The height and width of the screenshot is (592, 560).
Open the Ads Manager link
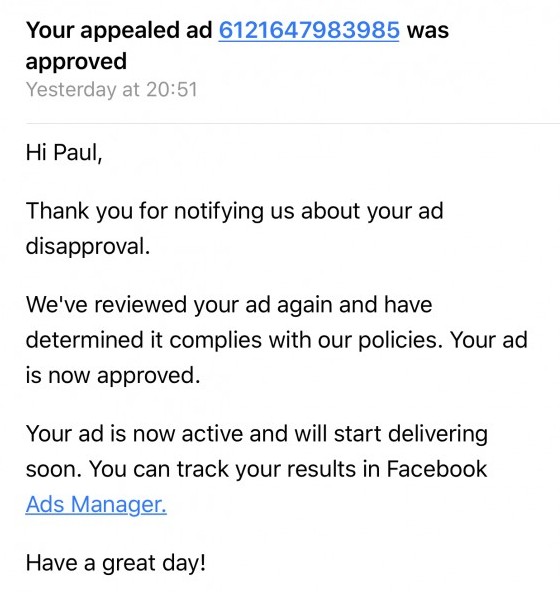(96, 504)
